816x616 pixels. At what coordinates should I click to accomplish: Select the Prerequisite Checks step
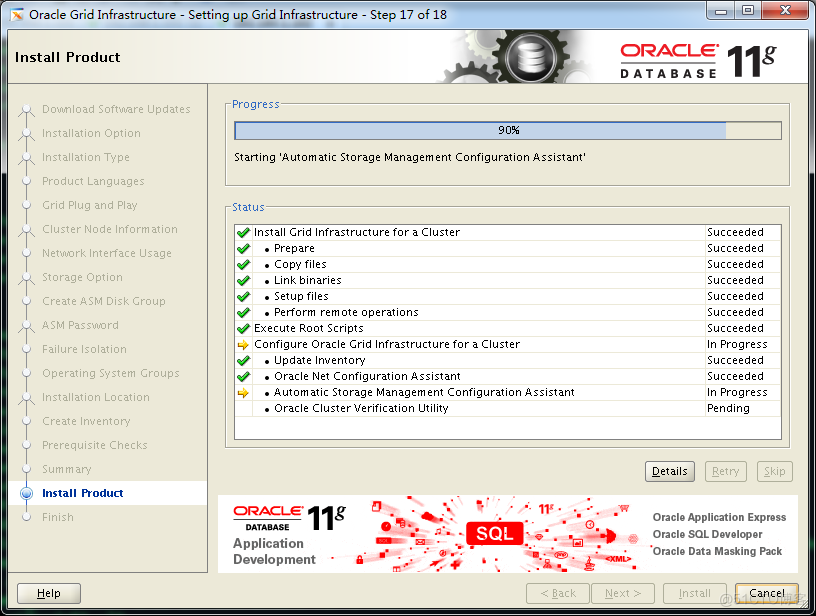[95, 445]
